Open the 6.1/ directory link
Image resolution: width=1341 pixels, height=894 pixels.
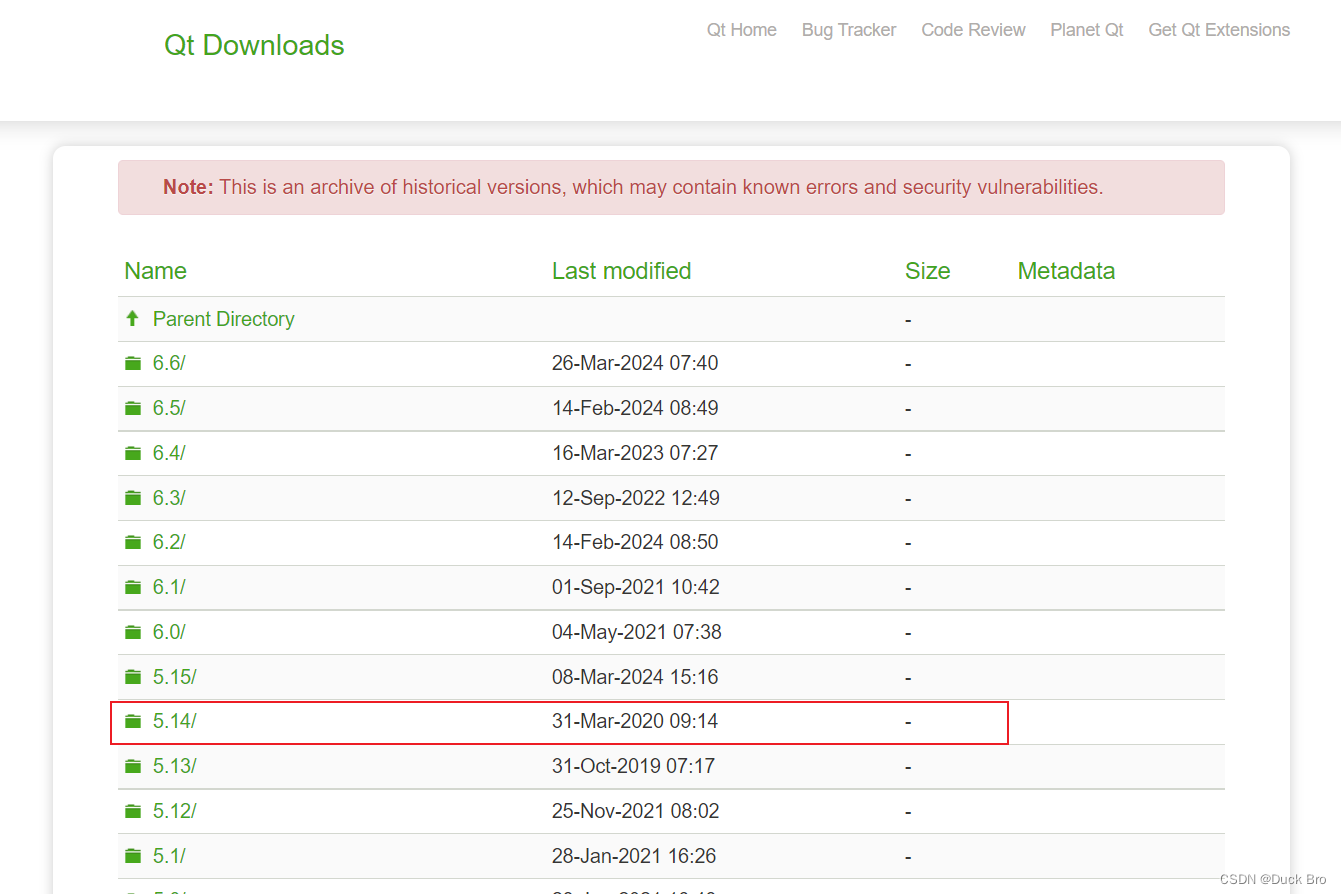169,587
